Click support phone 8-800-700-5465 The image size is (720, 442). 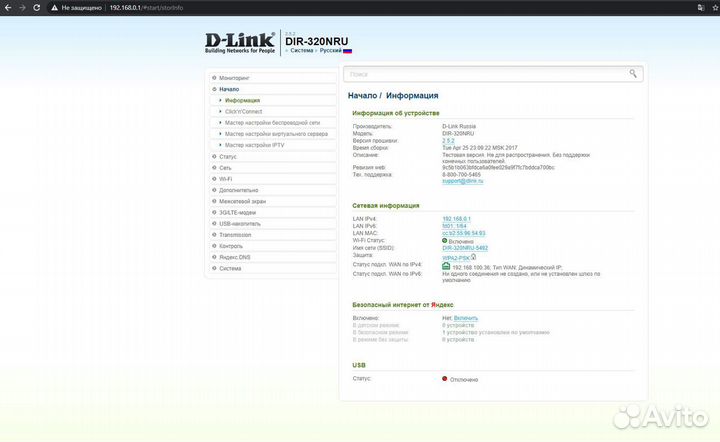click(461, 174)
